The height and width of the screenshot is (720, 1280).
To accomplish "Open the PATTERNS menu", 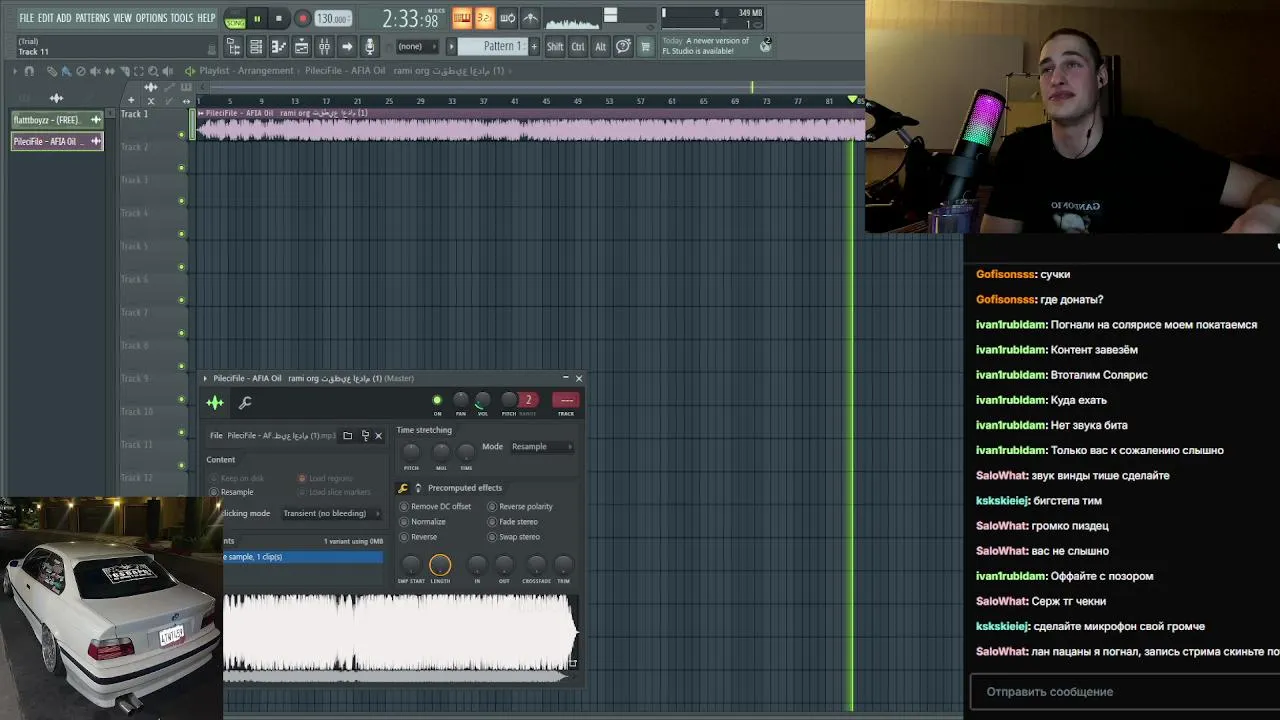I will pos(92,18).
